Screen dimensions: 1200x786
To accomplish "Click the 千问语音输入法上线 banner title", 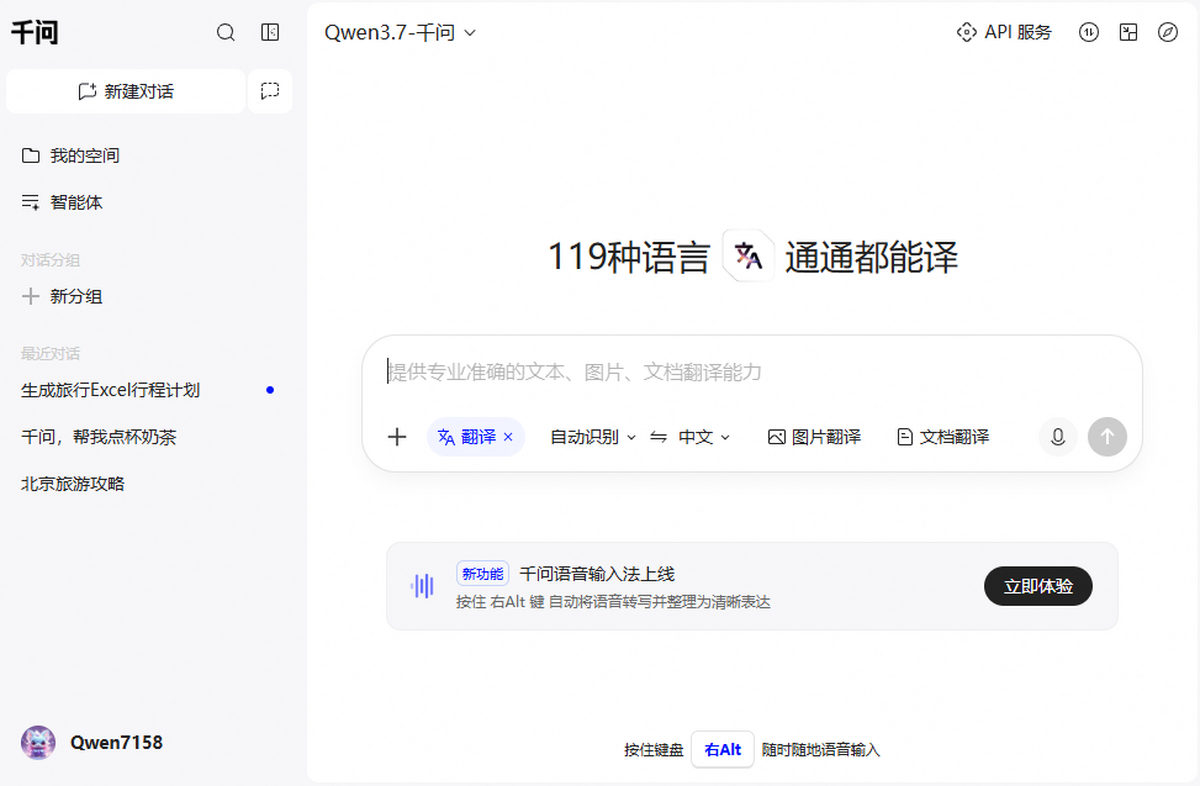I will [x=597, y=574].
